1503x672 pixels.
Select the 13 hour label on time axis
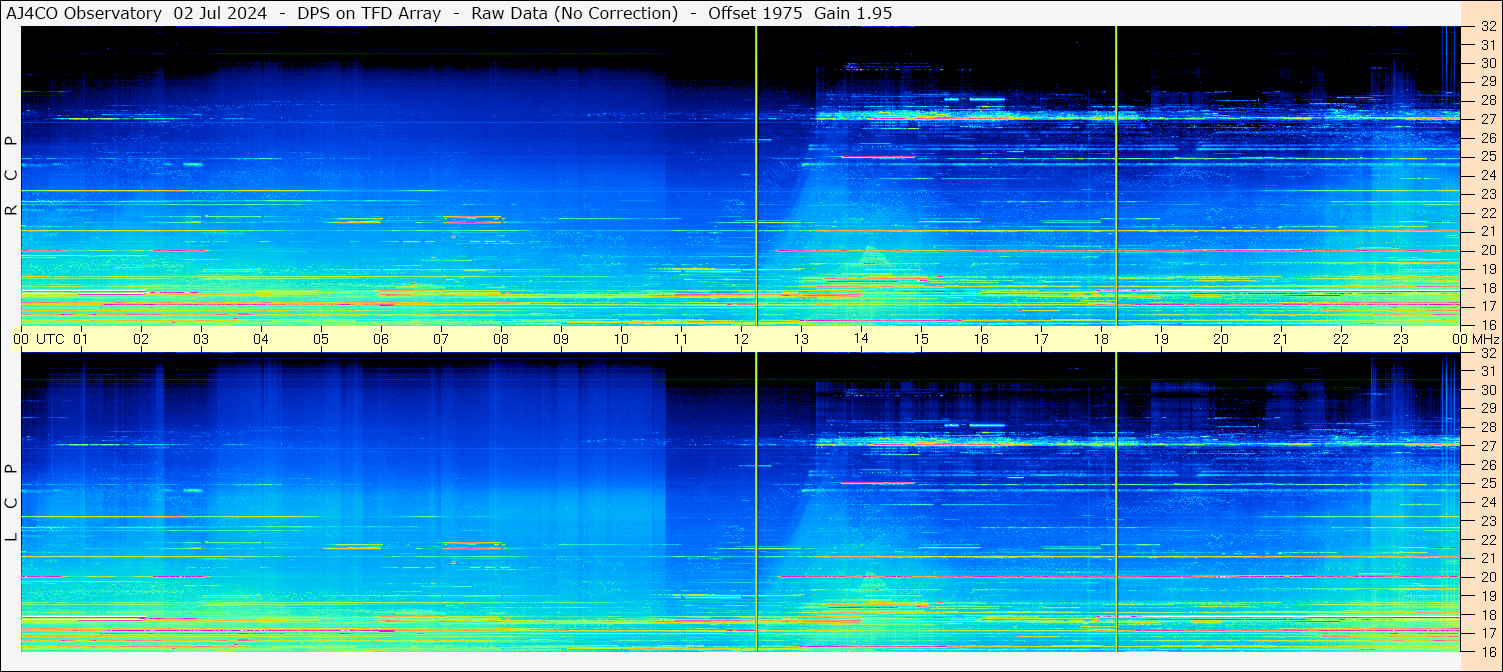coord(801,340)
